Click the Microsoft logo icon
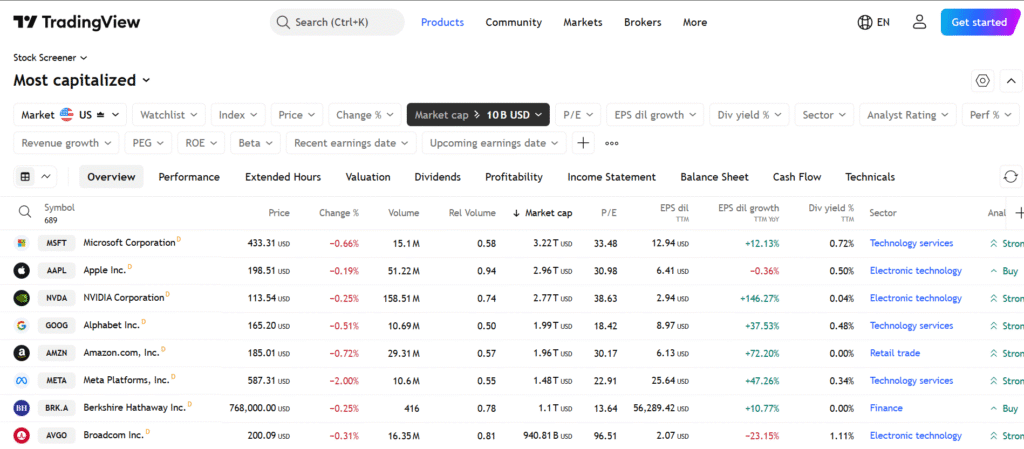 pyautogui.click(x=22, y=243)
